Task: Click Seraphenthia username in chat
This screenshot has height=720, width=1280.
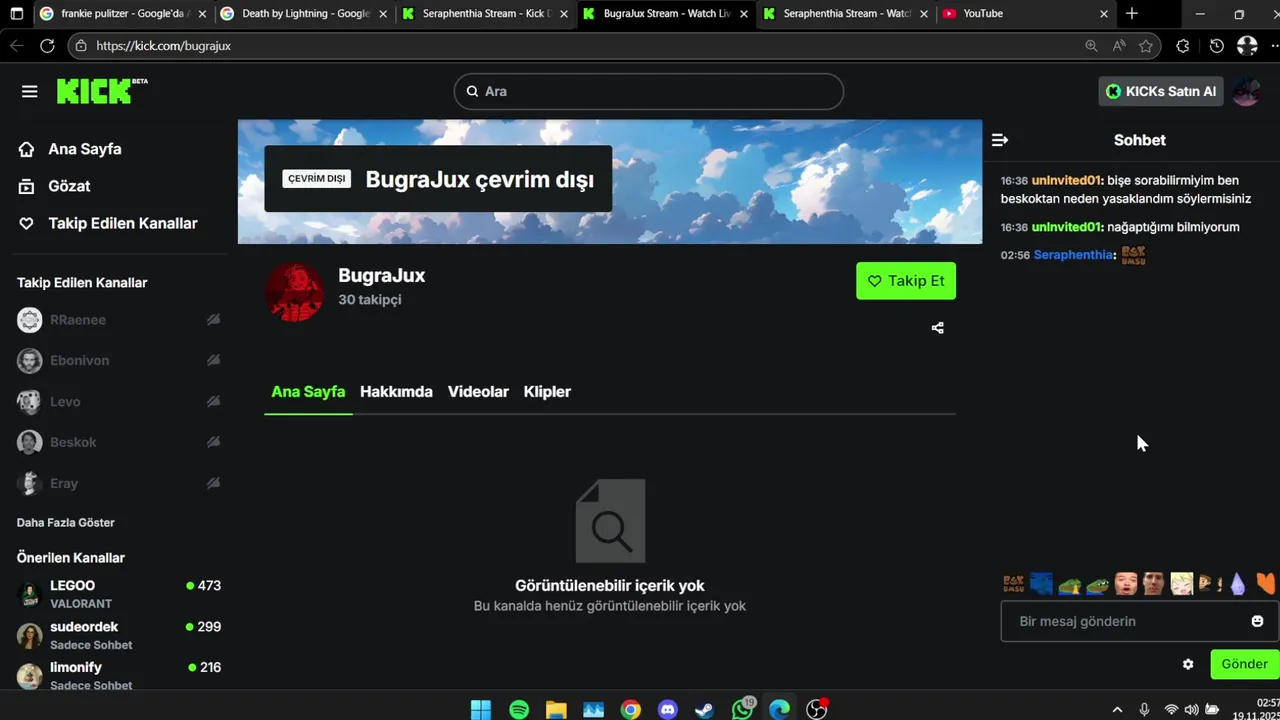Action: point(1073,255)
